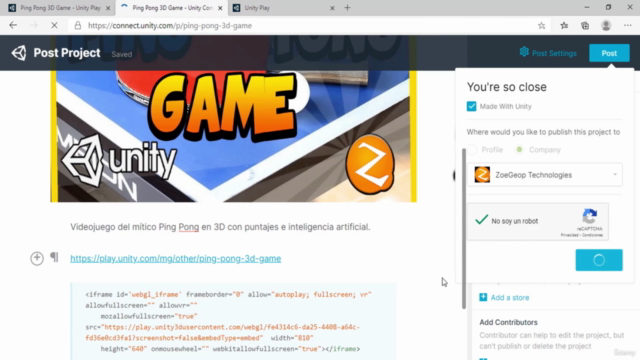Screen dimensions: 640x360
Task: Click the popup panel vertical scrollbar
Action: click(464, 229)
